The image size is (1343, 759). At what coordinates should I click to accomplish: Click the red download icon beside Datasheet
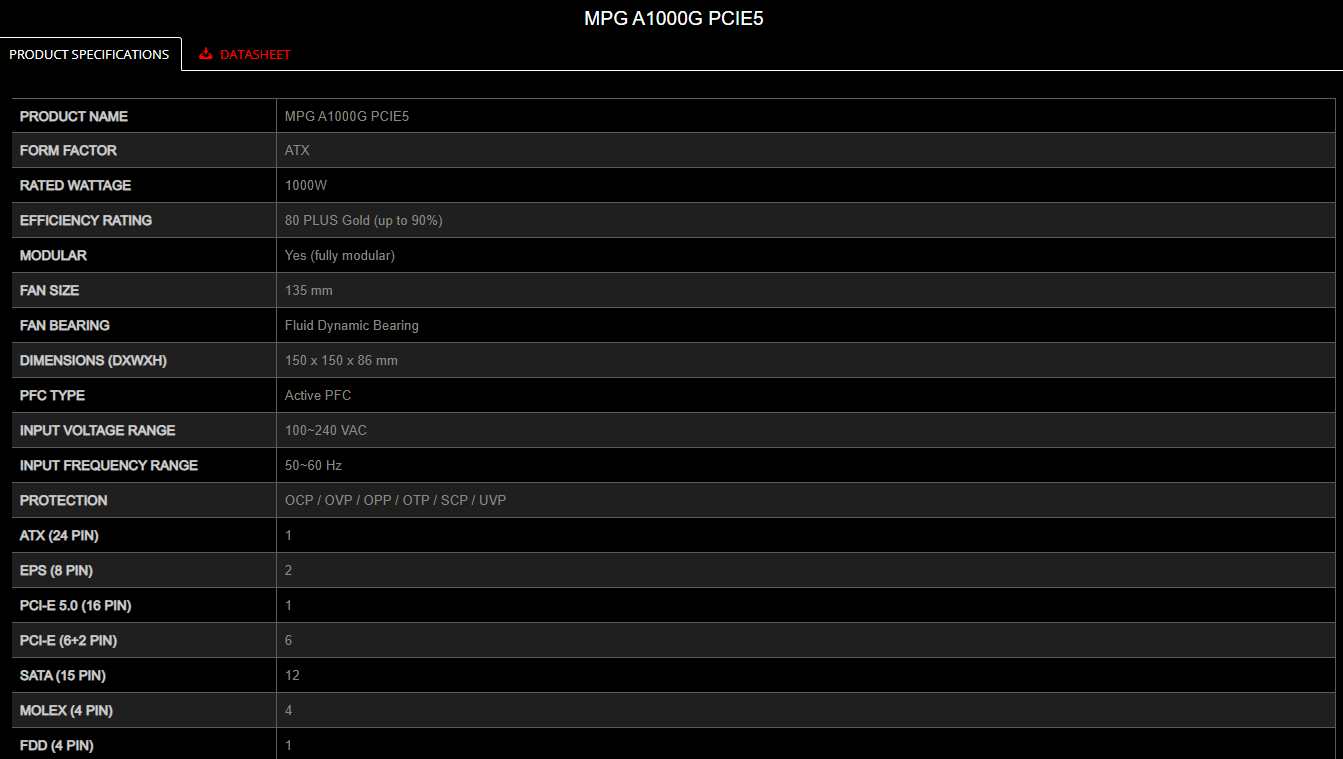click(x=206, y=54)
